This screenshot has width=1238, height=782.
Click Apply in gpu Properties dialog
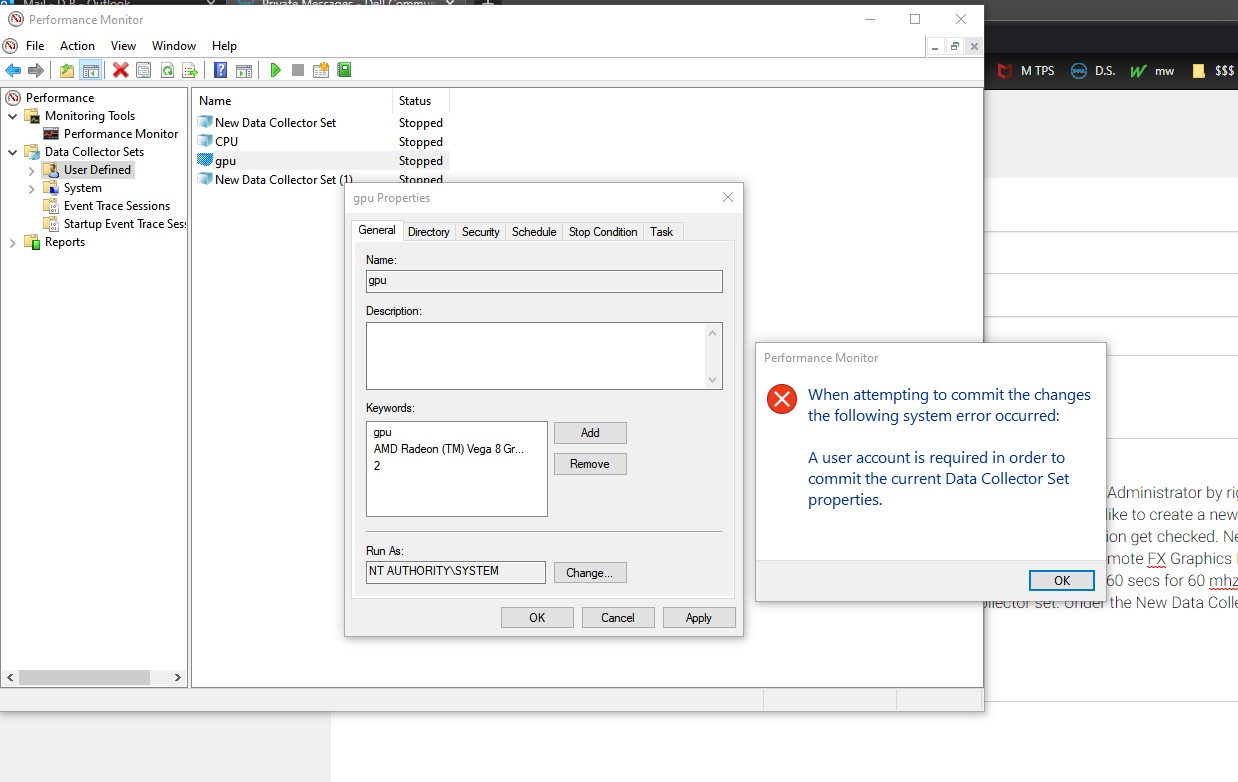click(x=699, y=618)
